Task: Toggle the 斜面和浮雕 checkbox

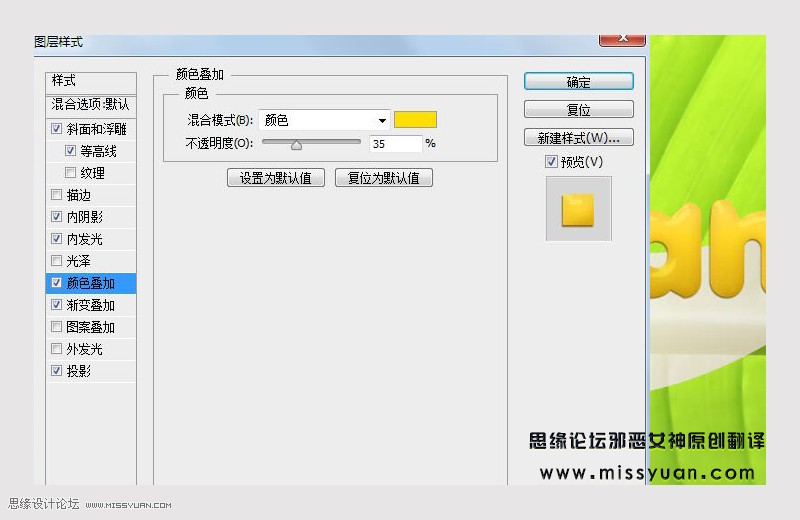Action: coord(57,129)
